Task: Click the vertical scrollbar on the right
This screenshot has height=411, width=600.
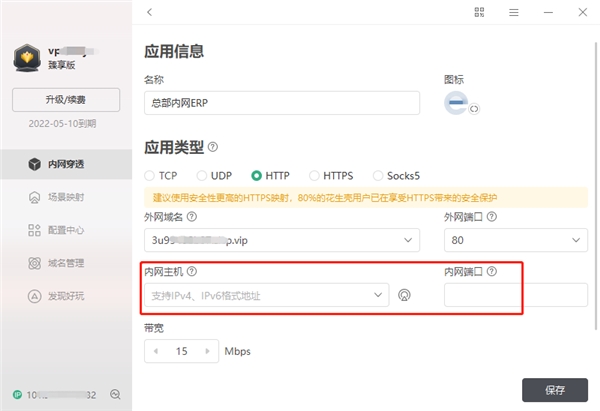Action: [x=596, y=185]
